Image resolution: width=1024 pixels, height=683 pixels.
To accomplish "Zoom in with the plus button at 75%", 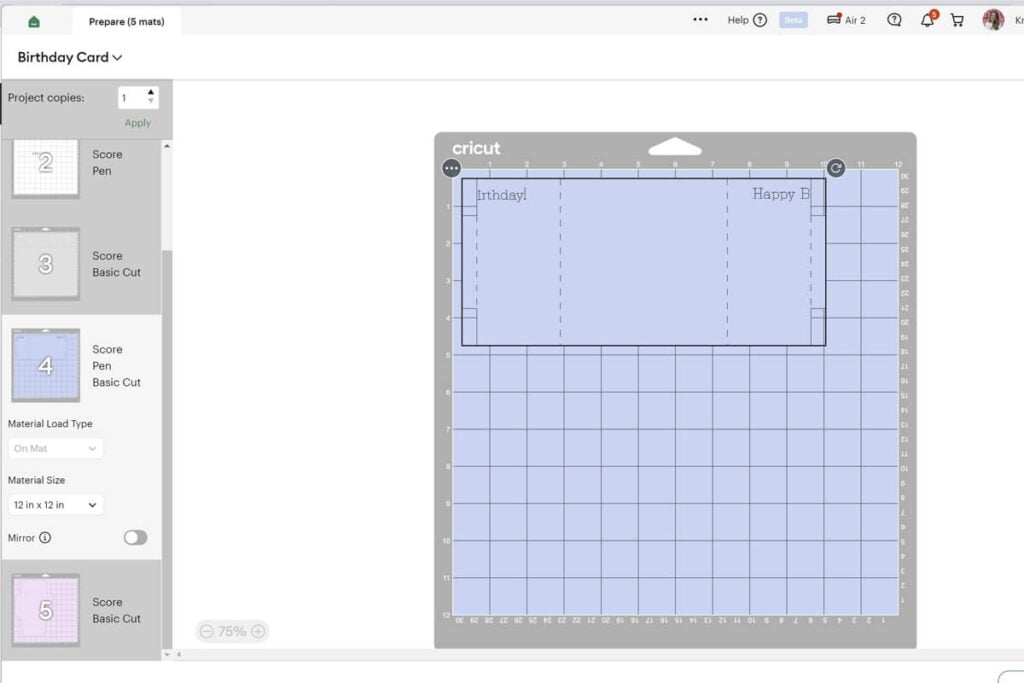I will click(258, 631).
